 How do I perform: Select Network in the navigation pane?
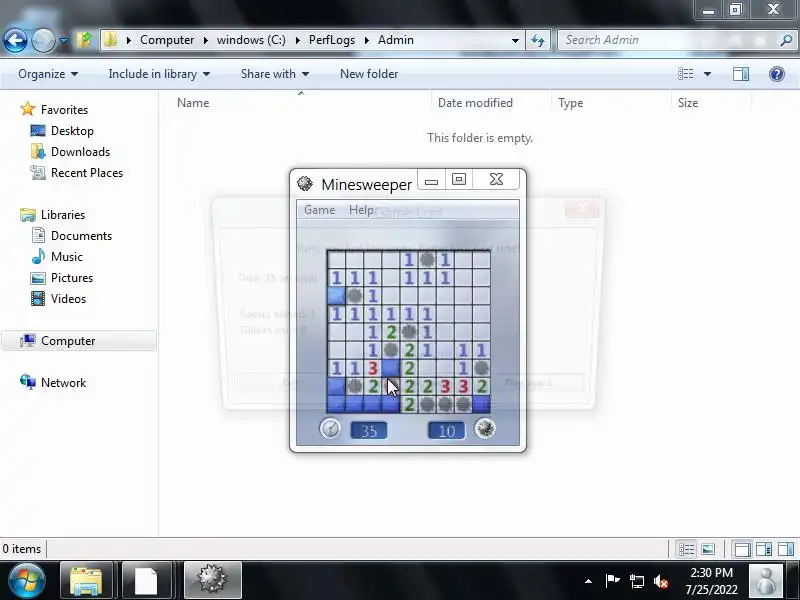[63, 382]
